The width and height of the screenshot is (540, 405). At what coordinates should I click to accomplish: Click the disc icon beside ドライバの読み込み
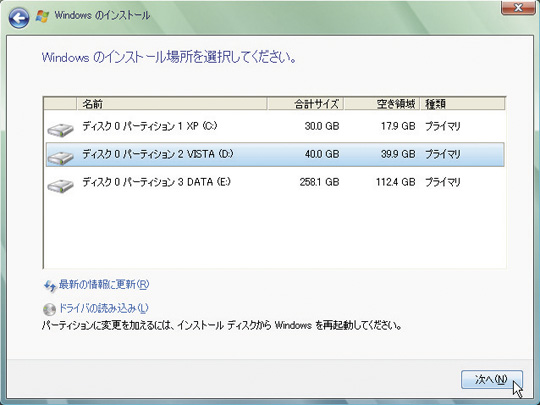50,309
